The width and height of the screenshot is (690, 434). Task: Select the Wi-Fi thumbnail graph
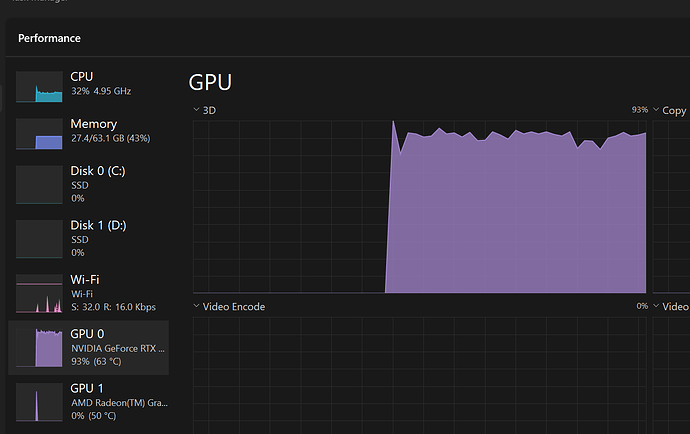pyautogui.click(x=39, y=294)
